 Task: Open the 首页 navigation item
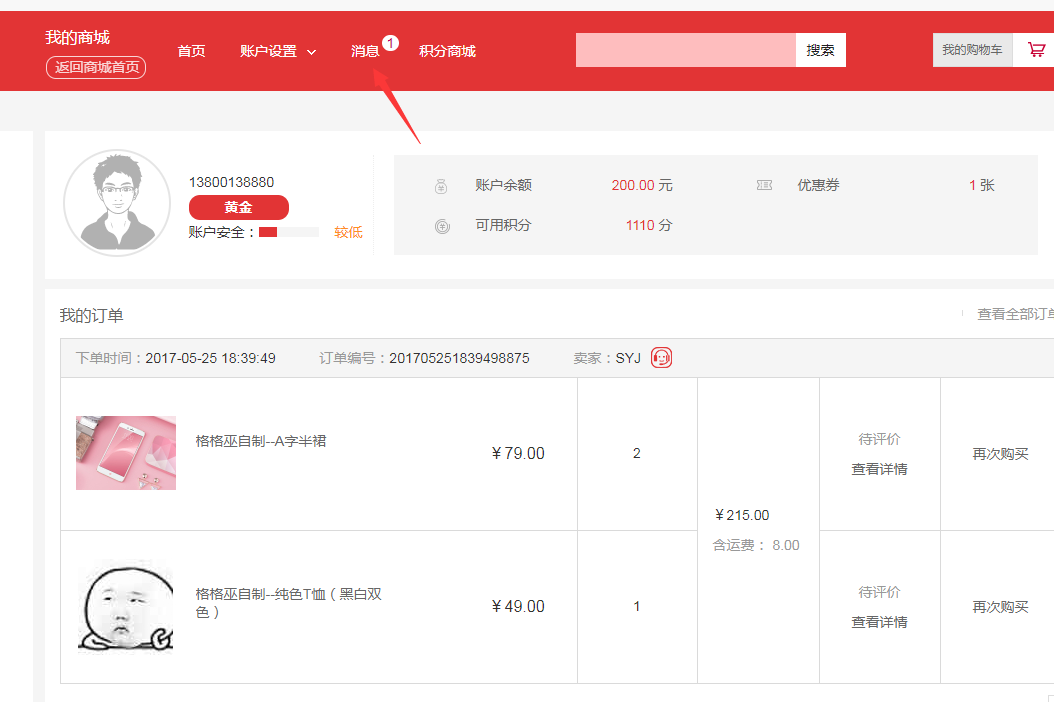click(x=191, y=51)
